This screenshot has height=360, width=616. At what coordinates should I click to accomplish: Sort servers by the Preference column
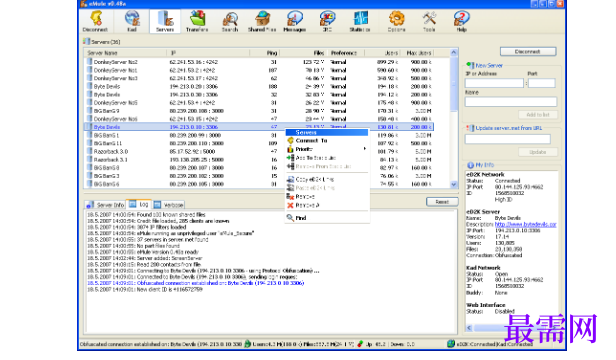pyautogui.click(x=345, y=53)
